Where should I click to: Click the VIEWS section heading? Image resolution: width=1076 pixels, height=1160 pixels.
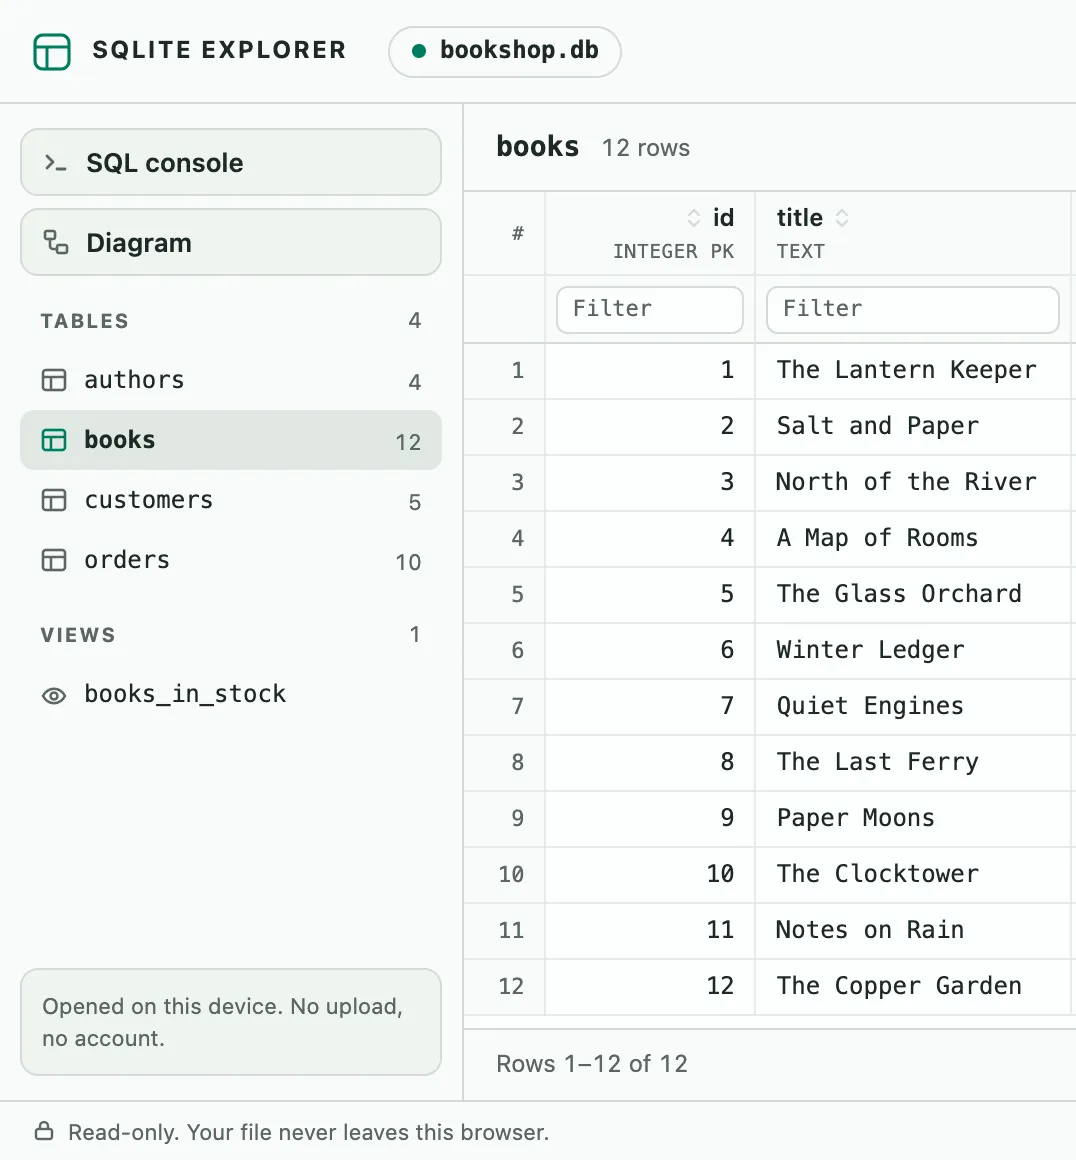tap(78, 635)
